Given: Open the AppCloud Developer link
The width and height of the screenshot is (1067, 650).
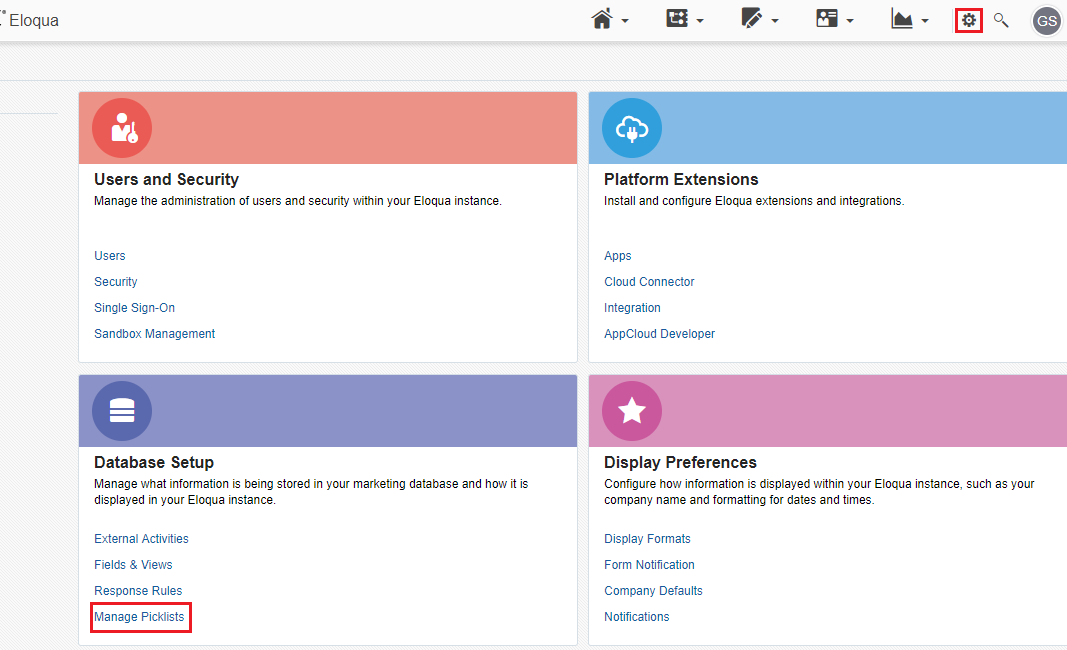Looking at the screenshot, I should 659,334.
